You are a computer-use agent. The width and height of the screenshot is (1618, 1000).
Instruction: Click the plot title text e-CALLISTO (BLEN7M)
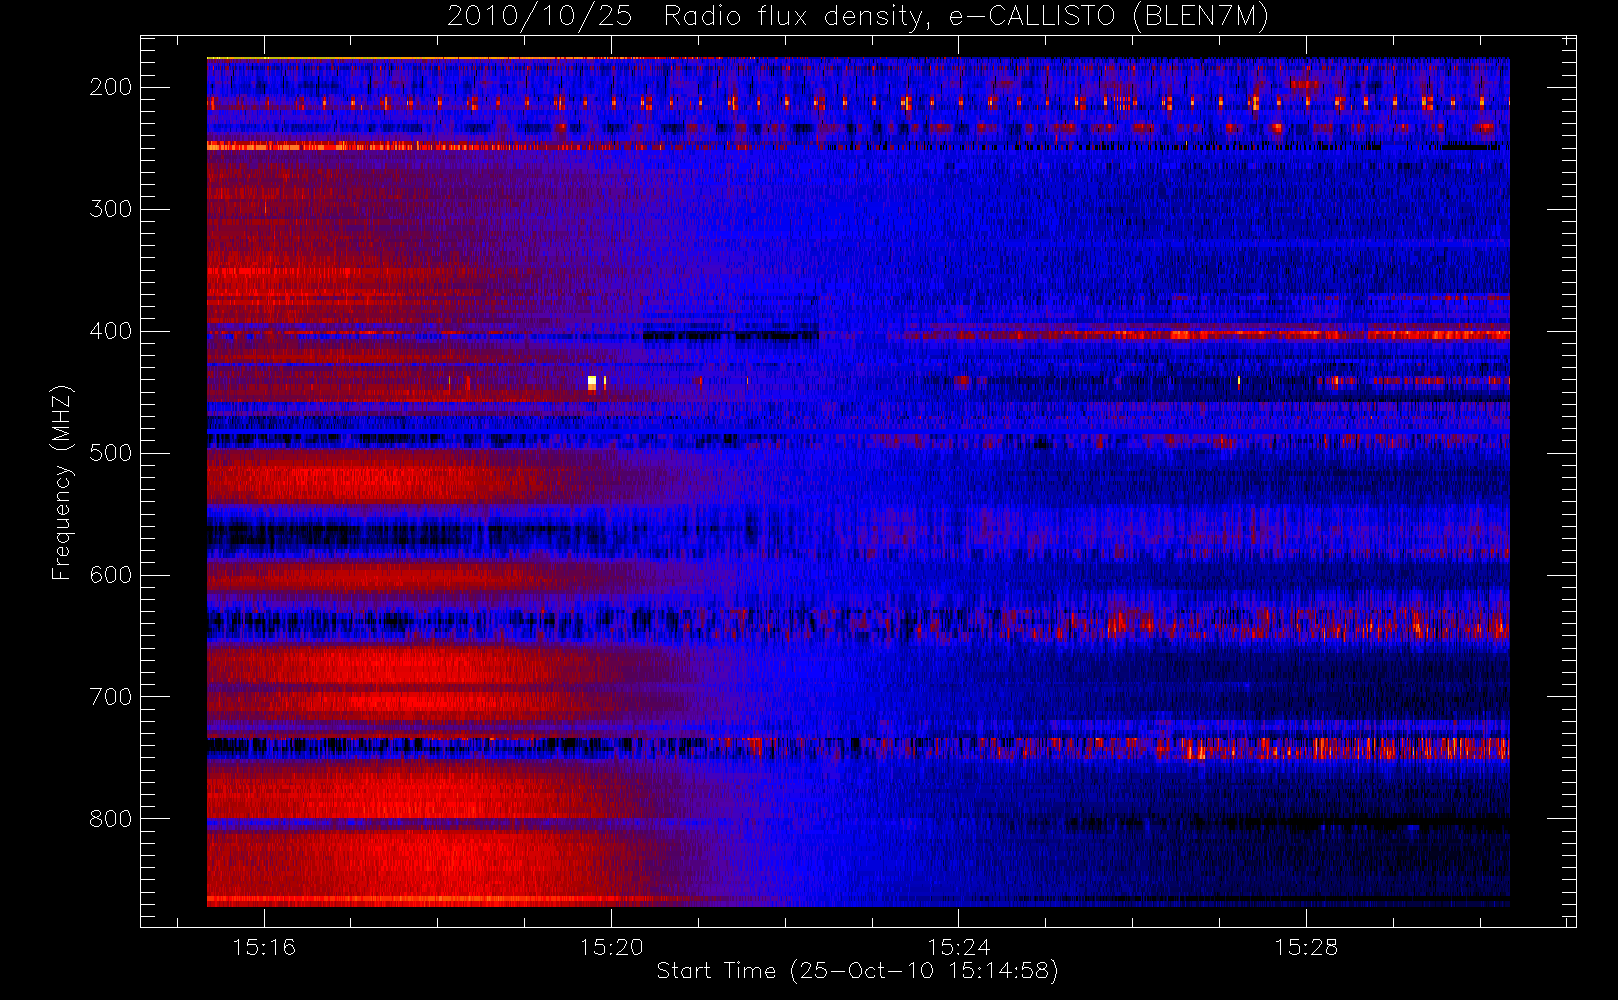[1108, 17]
